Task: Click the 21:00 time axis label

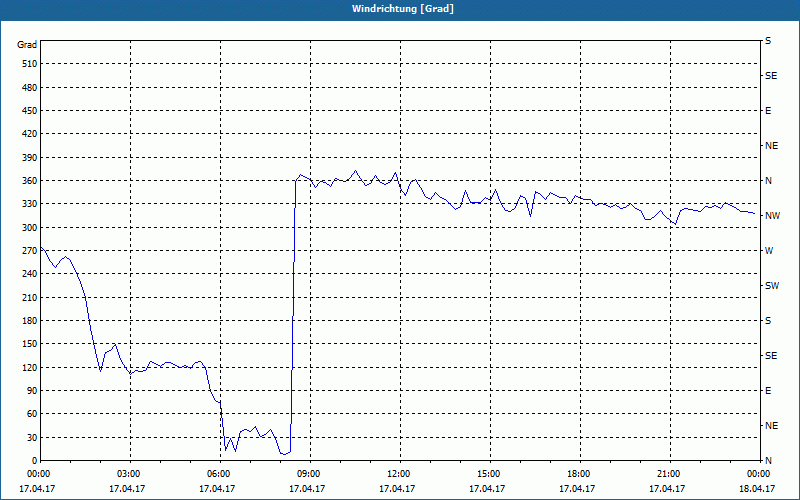Action: click(x=670, y=473)
